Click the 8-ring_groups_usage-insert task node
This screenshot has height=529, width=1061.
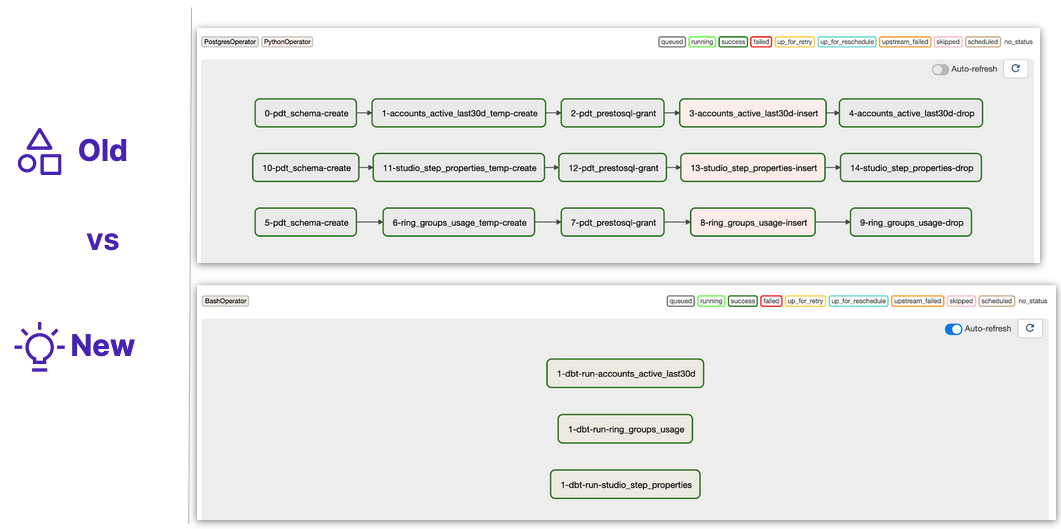[x=752, y=223]
